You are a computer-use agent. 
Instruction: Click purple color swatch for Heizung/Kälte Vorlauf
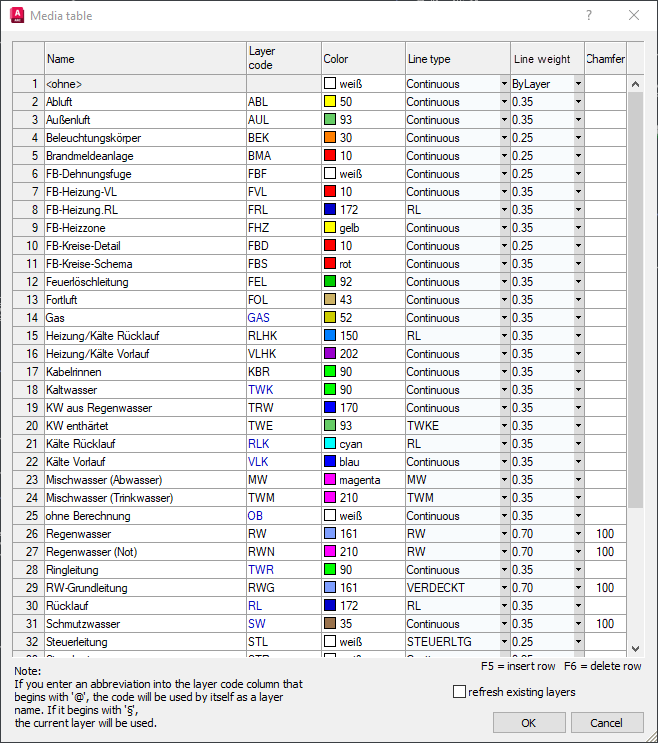pos(330,353)
